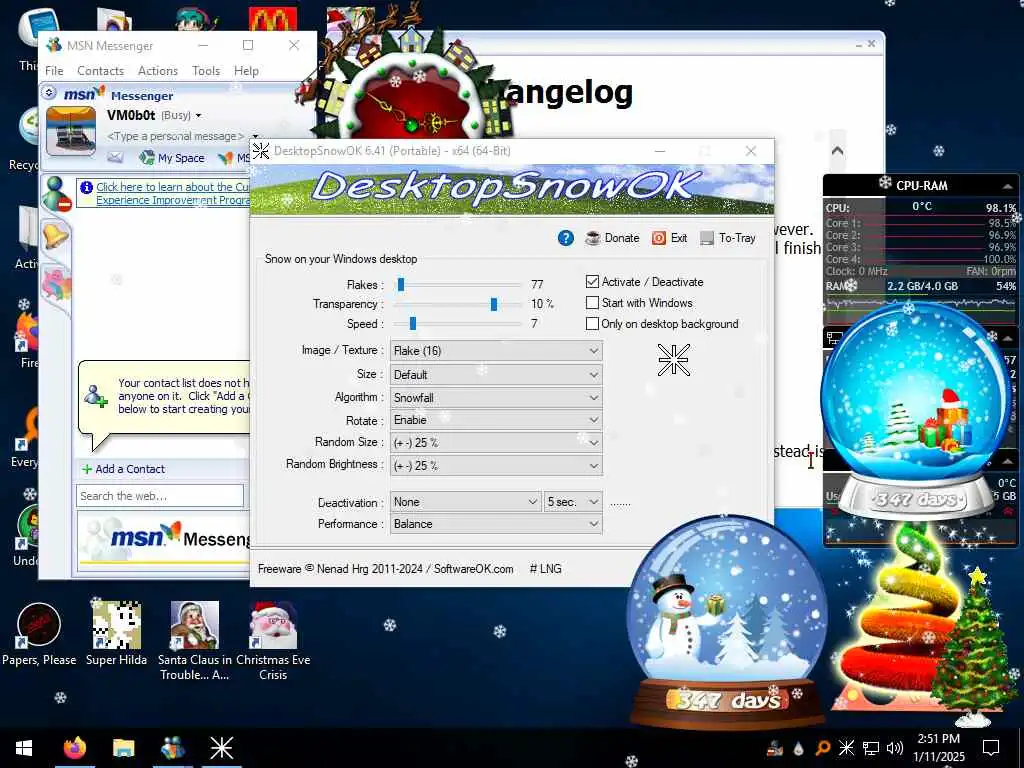Click the mail envelope icon in Messenger
Screen dimensions: 1024x768
115,157
